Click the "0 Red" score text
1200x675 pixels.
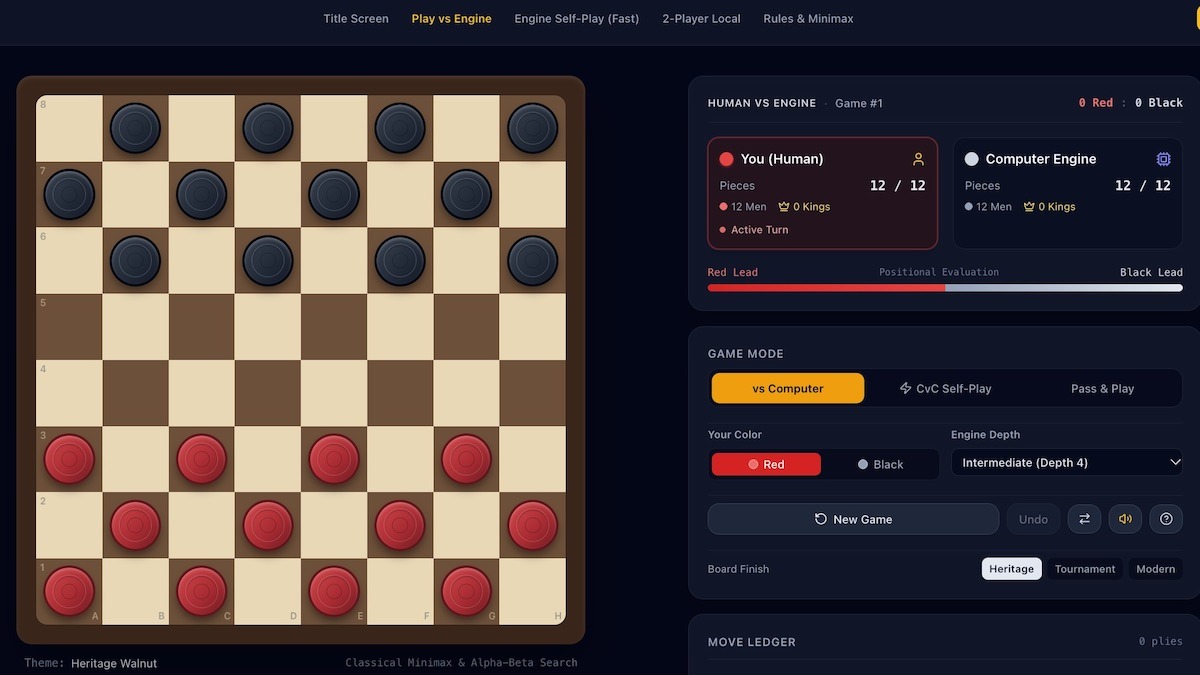[x=1096, y=103]
